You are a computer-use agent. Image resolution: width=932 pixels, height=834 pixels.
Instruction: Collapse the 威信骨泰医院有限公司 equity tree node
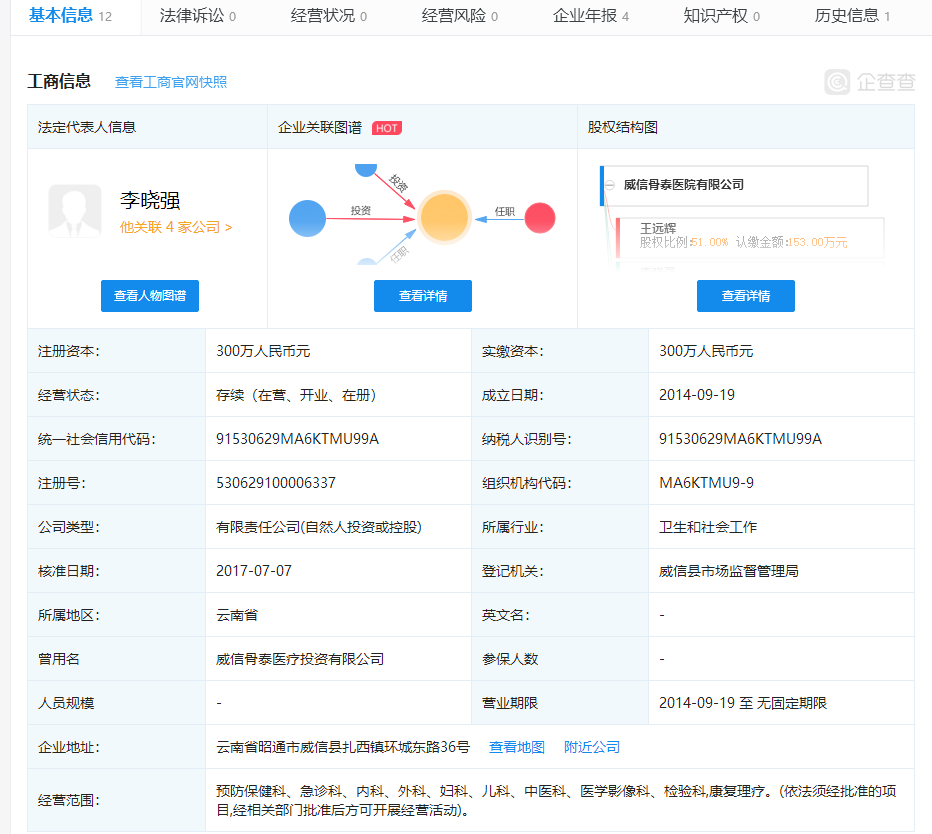point(610,185)
